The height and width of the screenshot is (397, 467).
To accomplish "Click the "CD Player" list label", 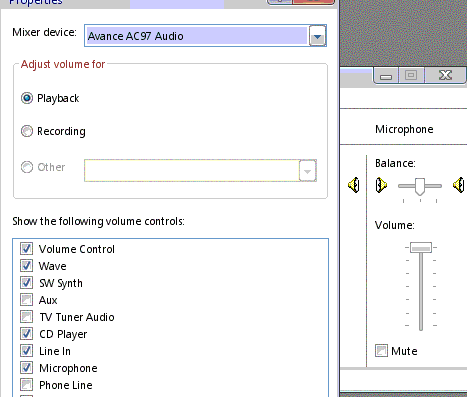I will 63,334.
